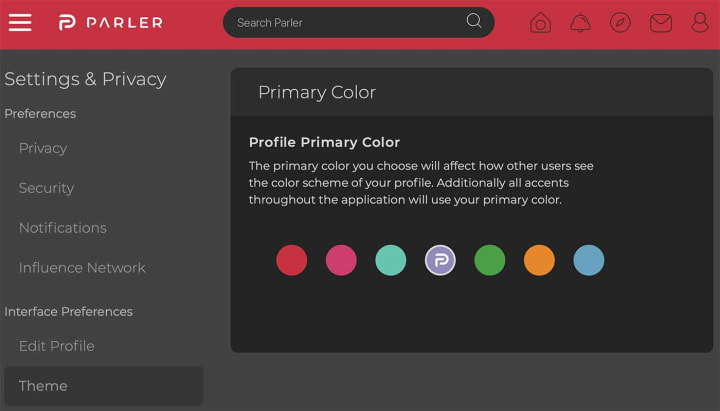Viewport: 720px width, 411px height.
Task: Choose the pink primary color
Action: click(x=341, y=260)
